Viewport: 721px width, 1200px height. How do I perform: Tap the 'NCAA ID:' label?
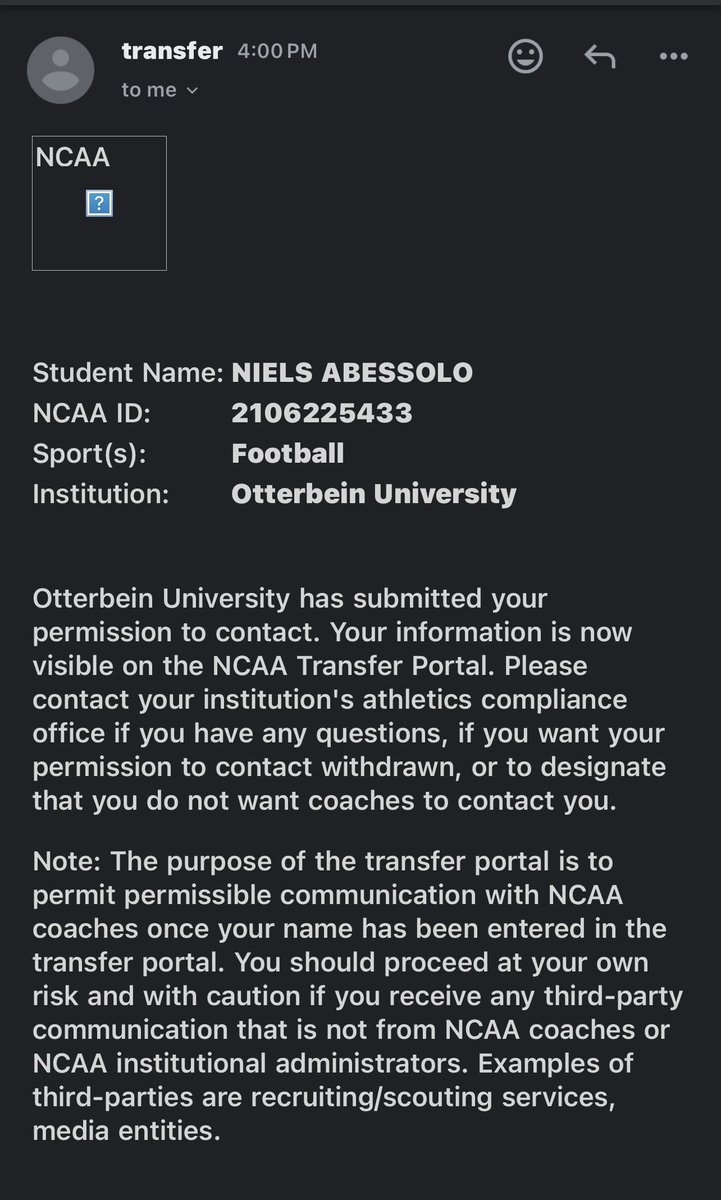pos(91,413)
